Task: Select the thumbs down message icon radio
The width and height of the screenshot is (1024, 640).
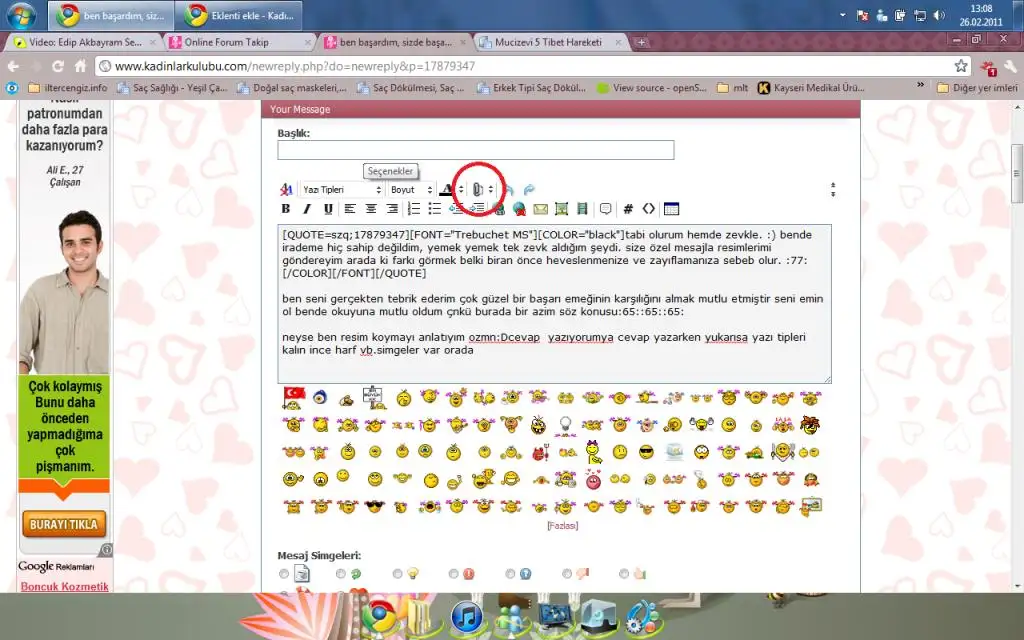Action: [567, 574]
